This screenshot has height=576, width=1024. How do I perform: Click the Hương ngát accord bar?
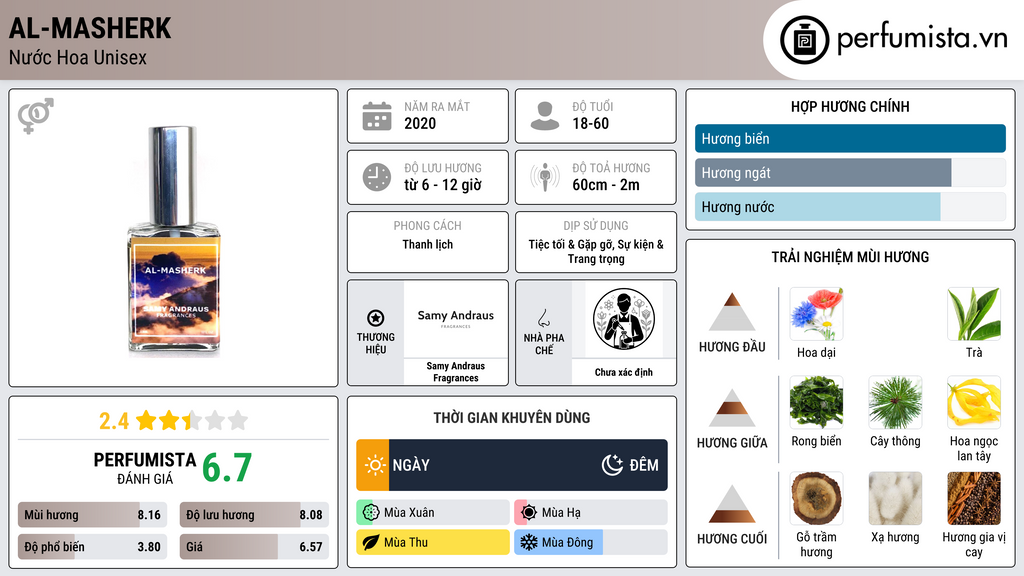click(x=850, y=172)
